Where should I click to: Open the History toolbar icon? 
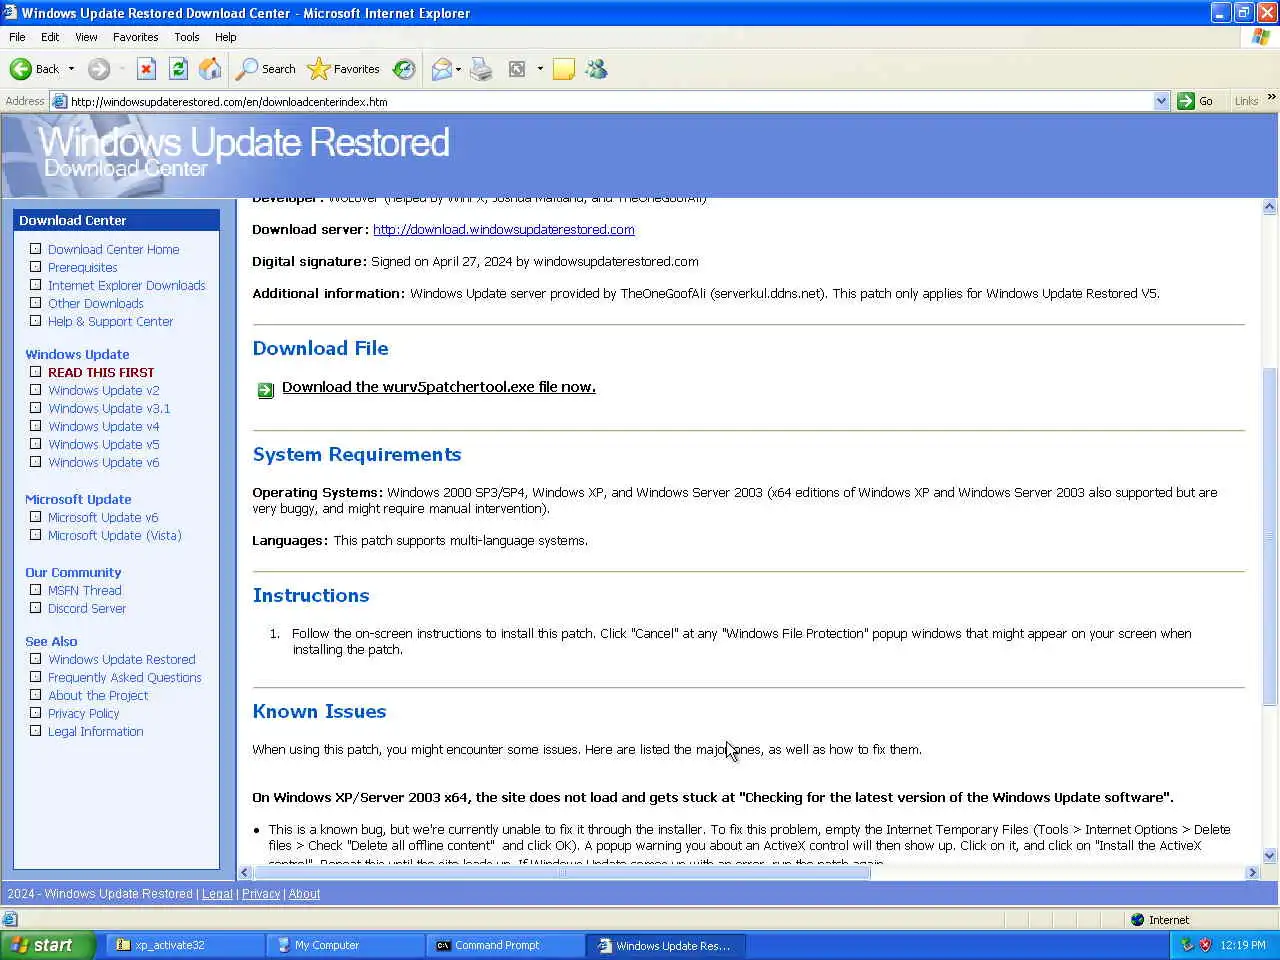coord(404,69)
